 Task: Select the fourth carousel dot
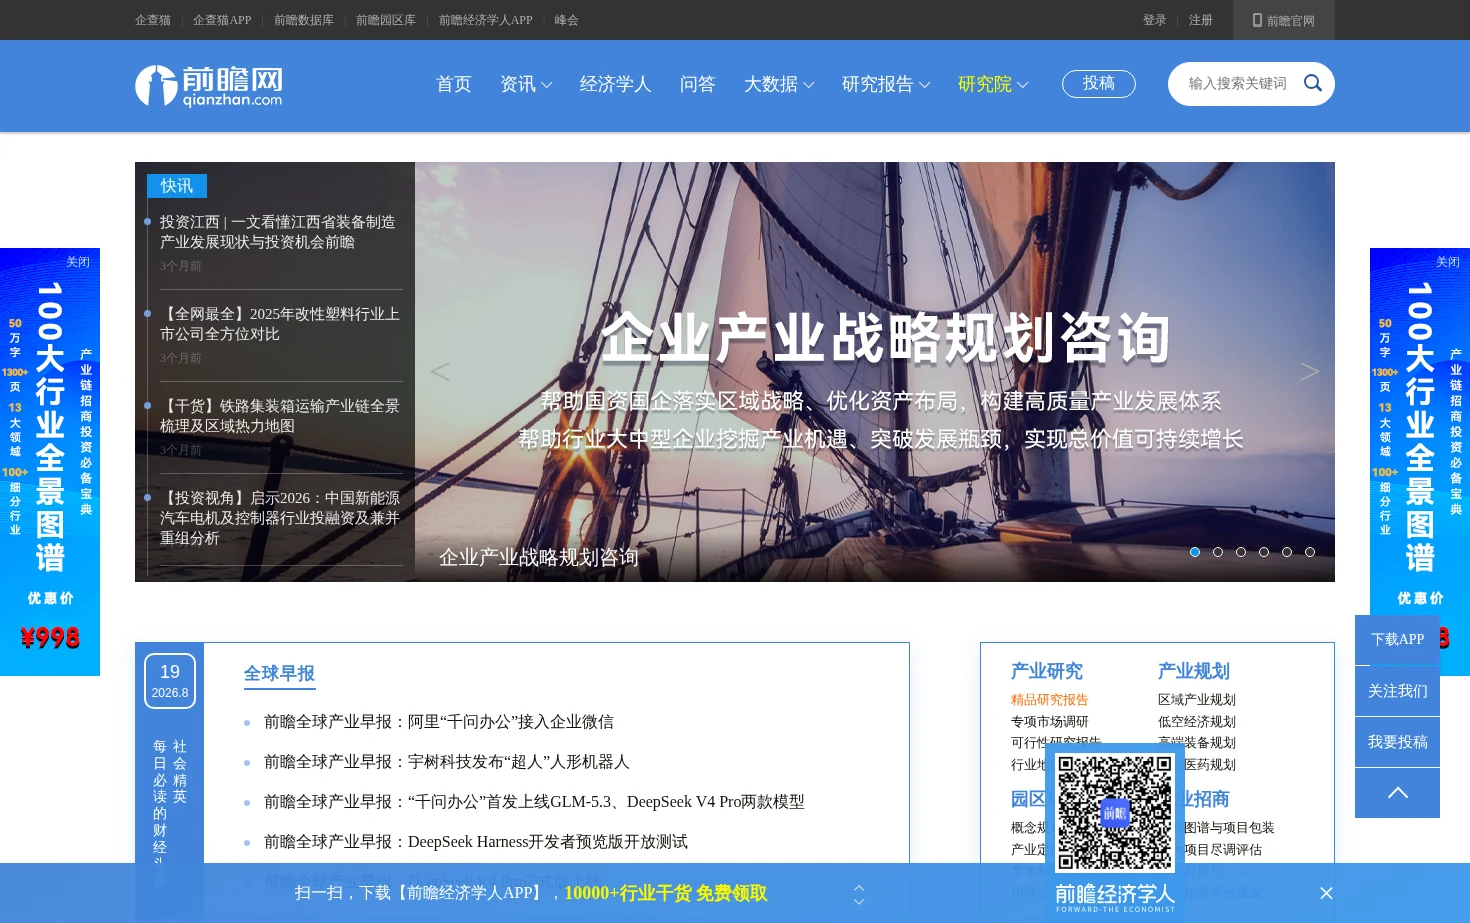pyautogui.click(x=1264, y=552)
